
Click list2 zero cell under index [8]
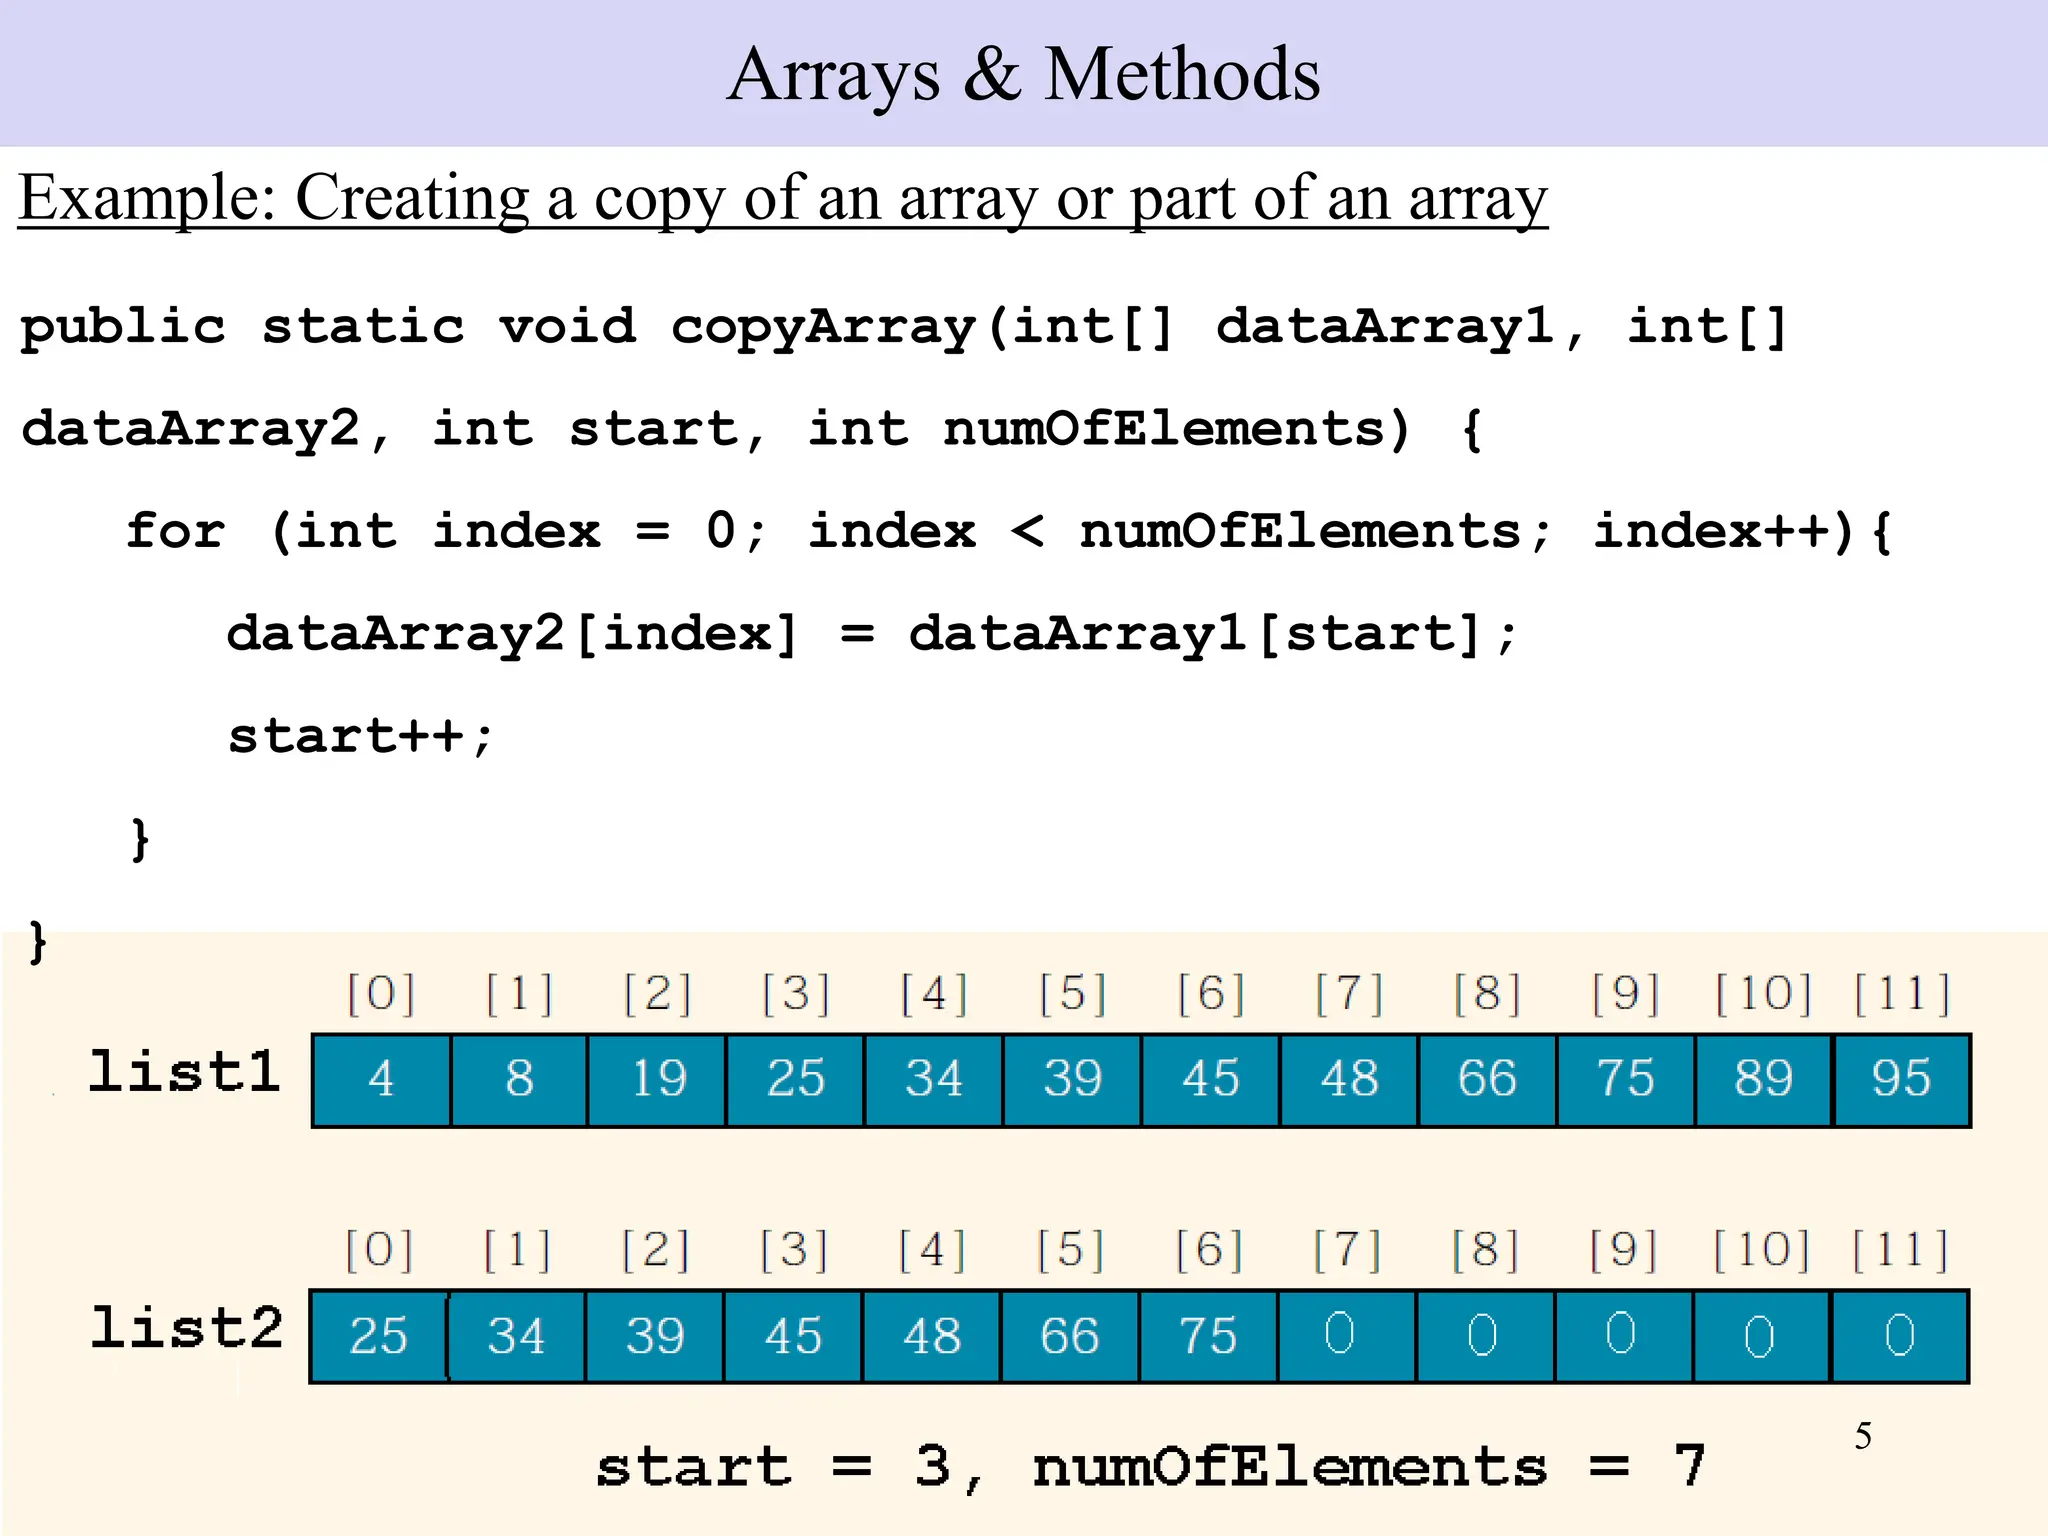1484,1337
